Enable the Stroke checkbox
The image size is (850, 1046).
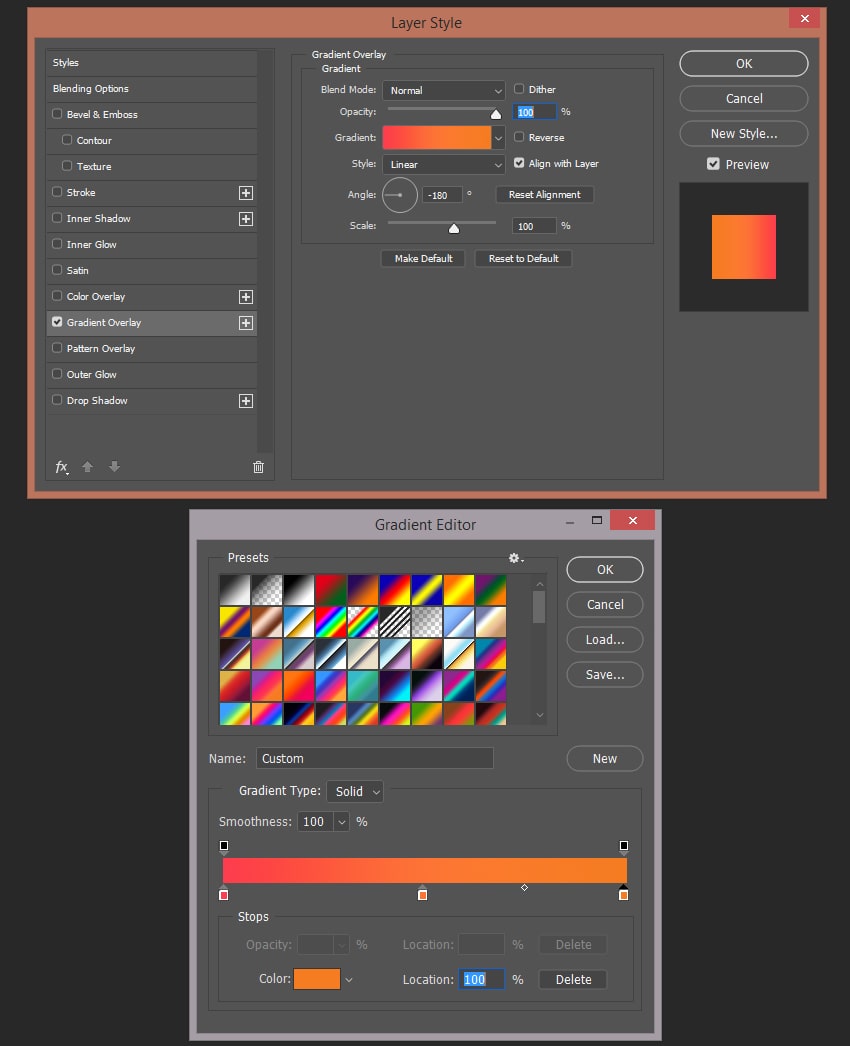pyautogui.click(x=57, y=192)
